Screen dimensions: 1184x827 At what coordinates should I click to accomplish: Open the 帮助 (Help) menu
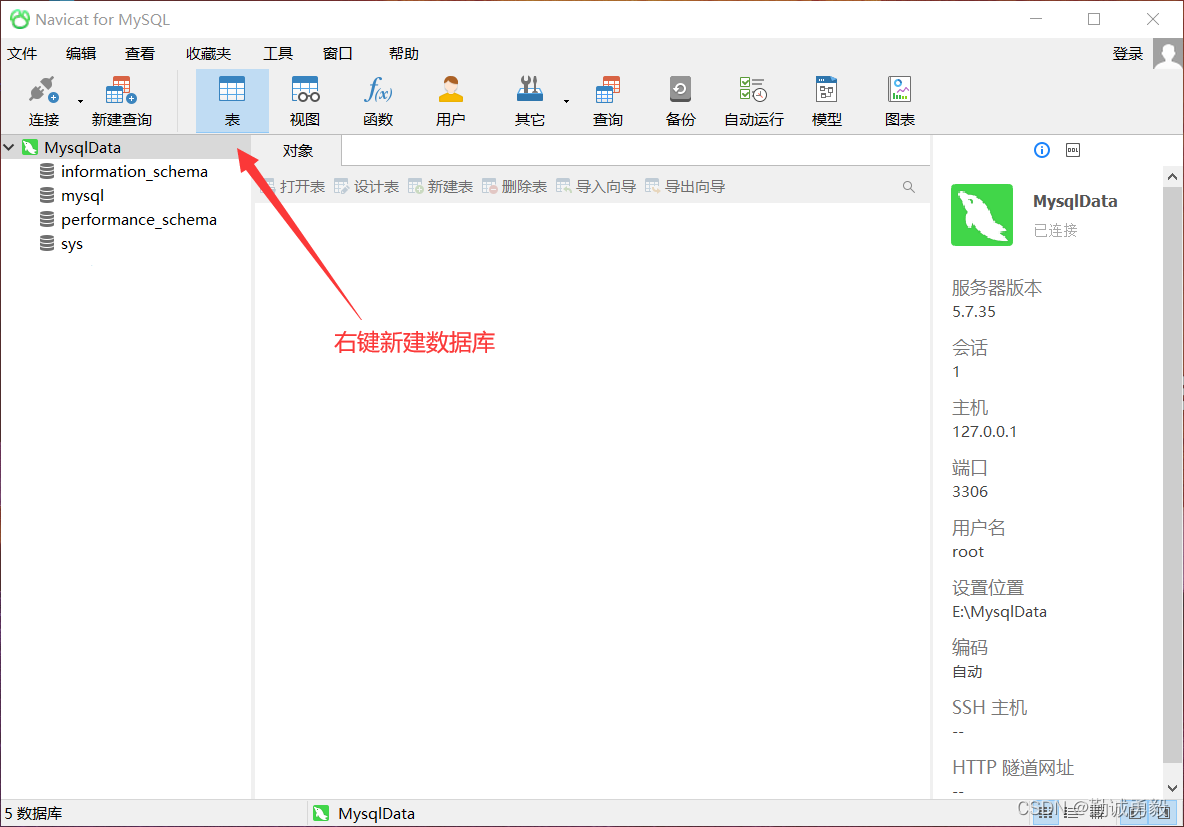[404, 54]
